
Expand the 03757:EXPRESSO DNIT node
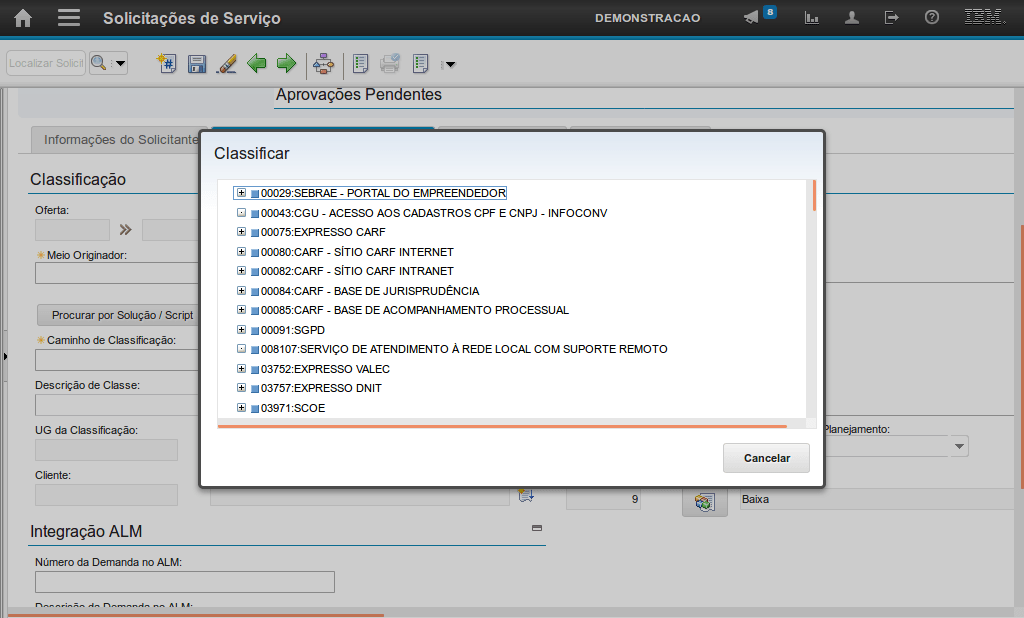click(241, 387)
